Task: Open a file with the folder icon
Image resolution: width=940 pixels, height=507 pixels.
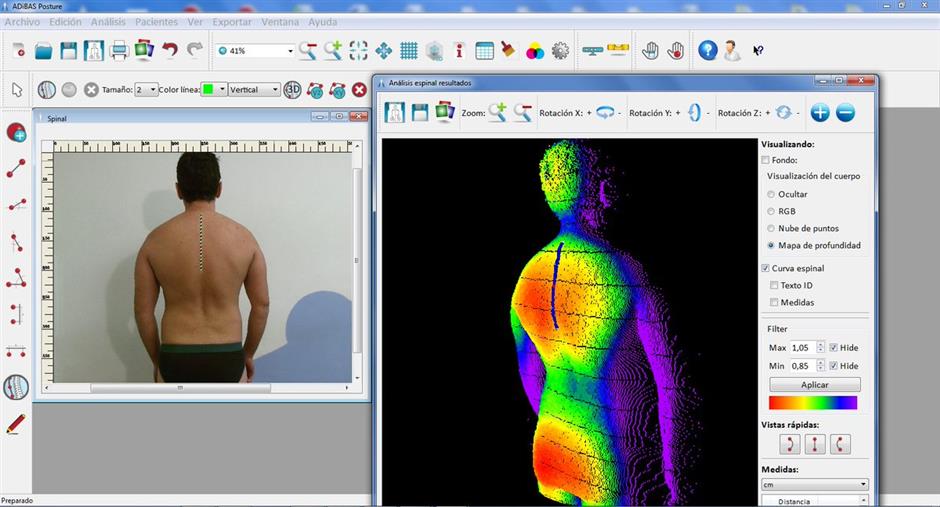Action: (44, 51)
